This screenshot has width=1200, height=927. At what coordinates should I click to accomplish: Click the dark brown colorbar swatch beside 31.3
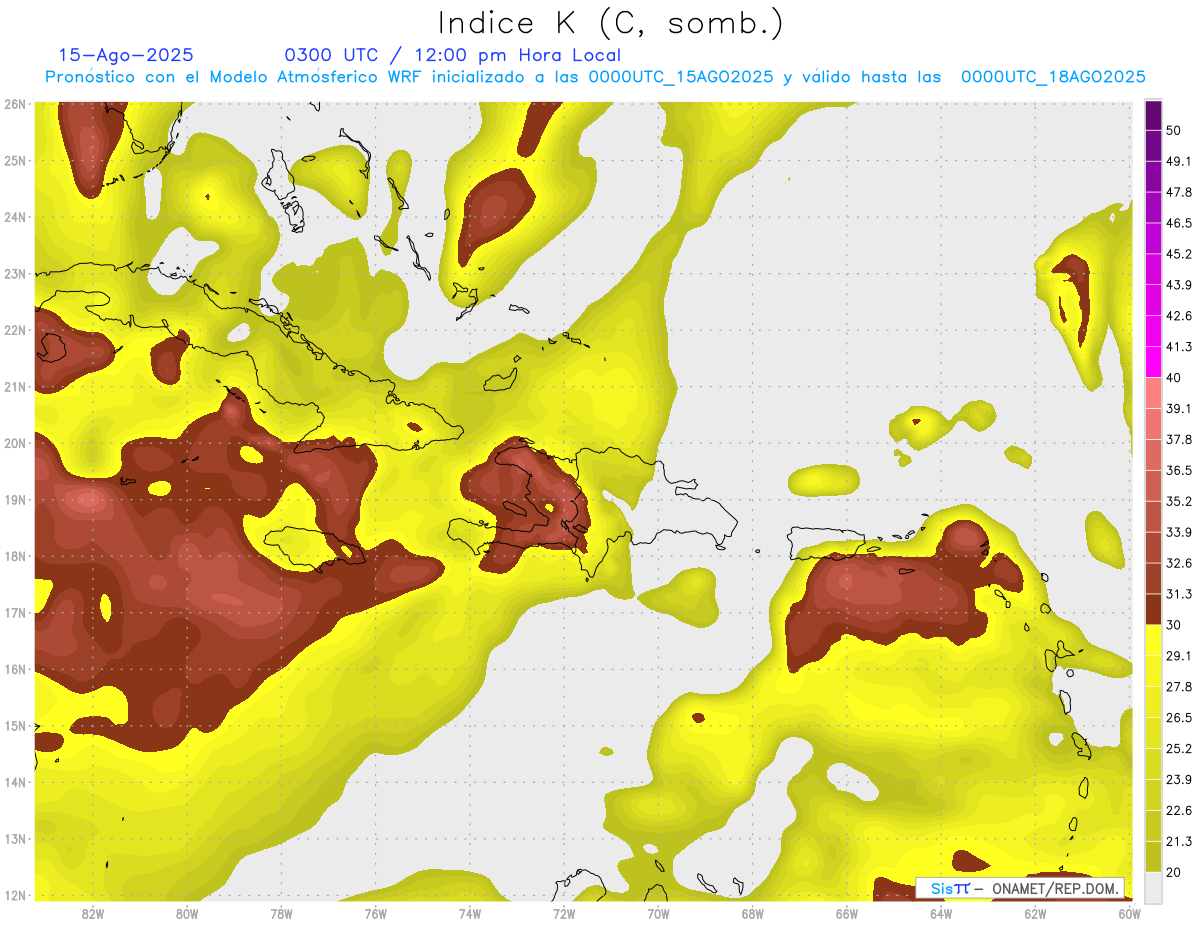coord(1153,609)
